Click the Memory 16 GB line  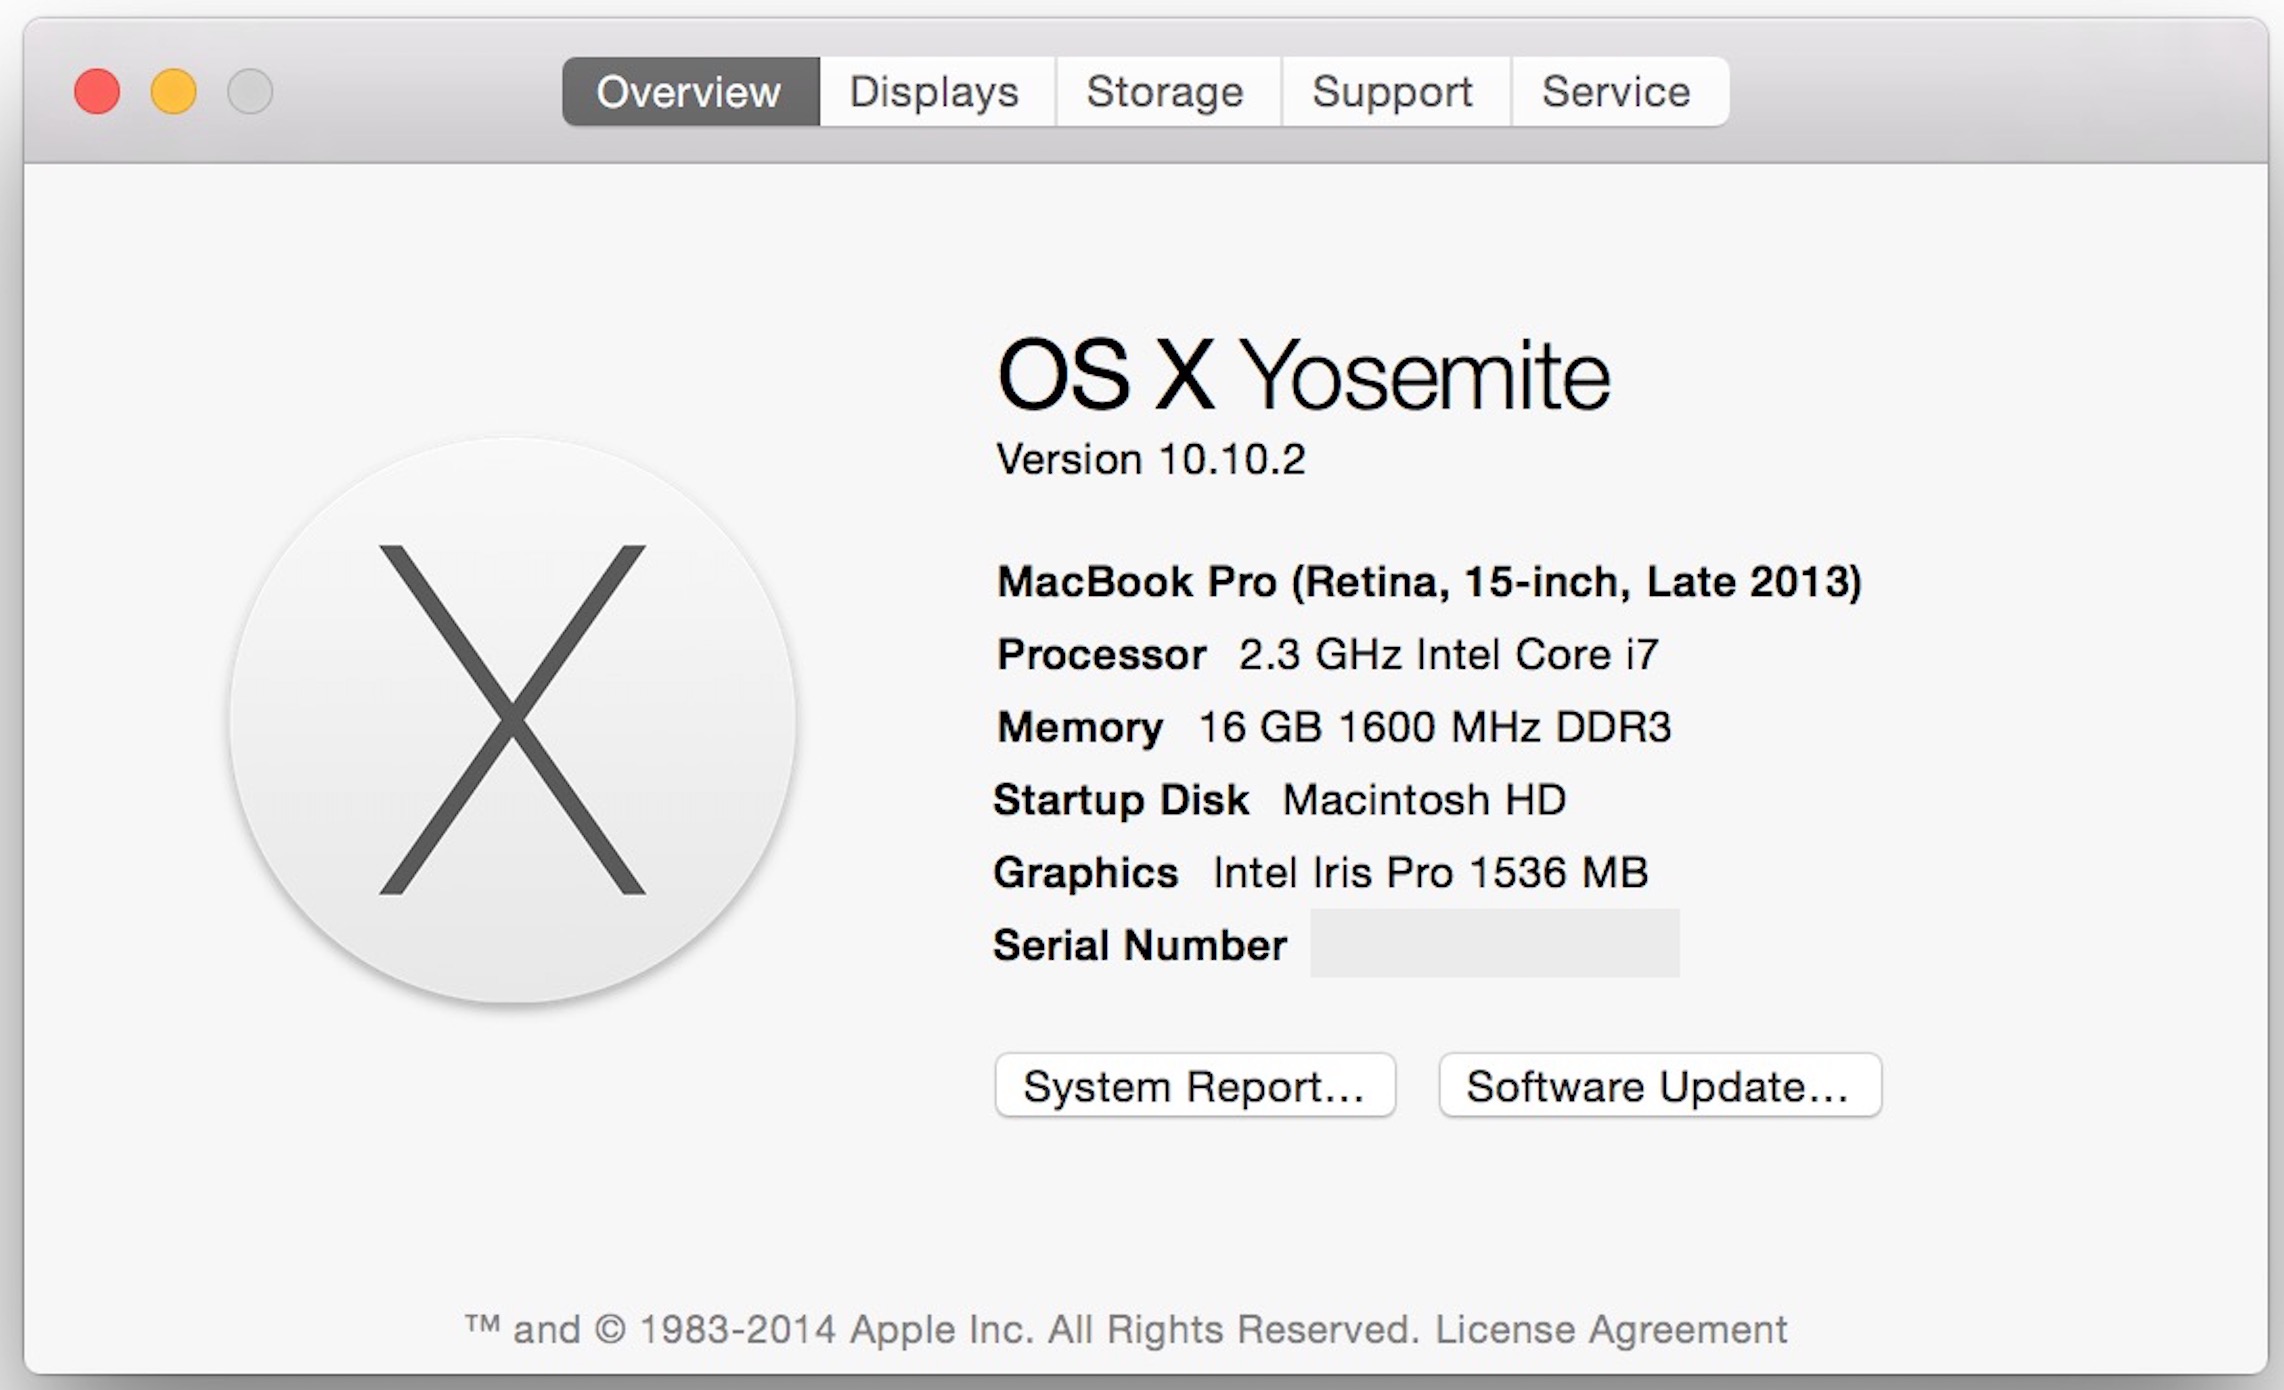pos(1333,727)
